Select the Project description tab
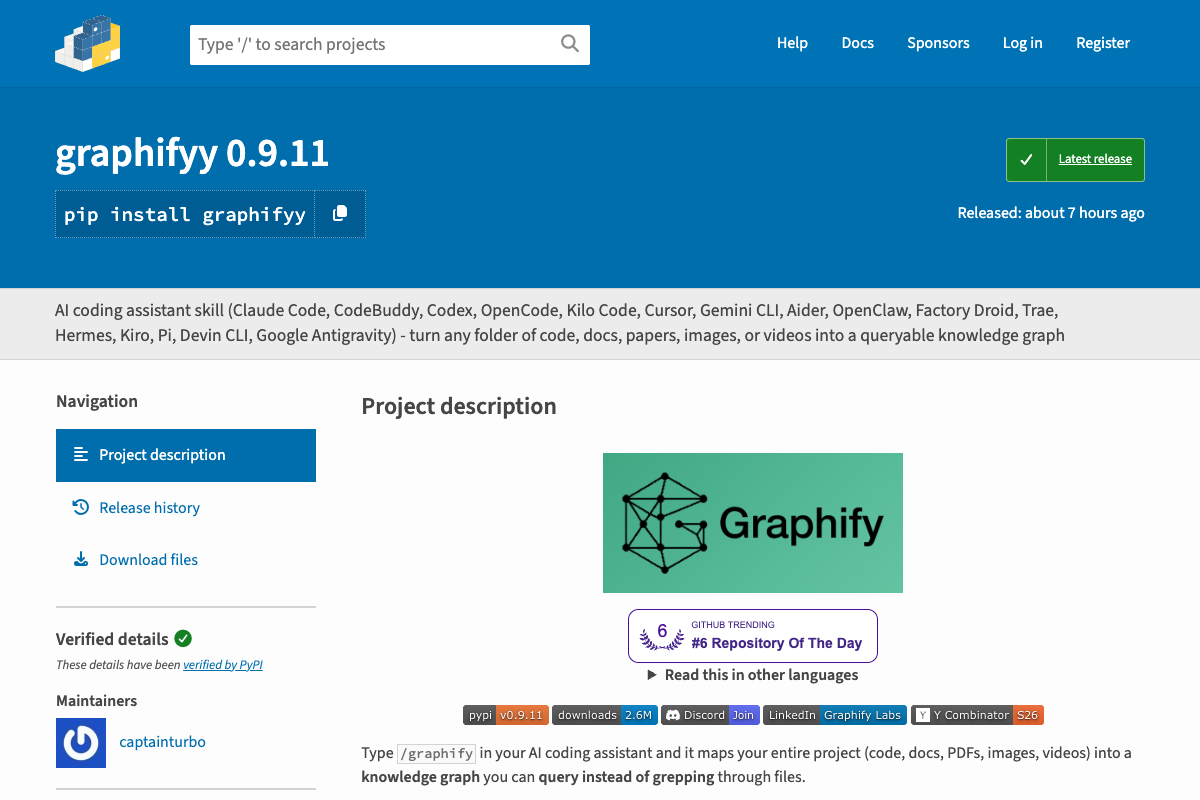The height and width of the screenshot is (800, 1200). point(186,455)
